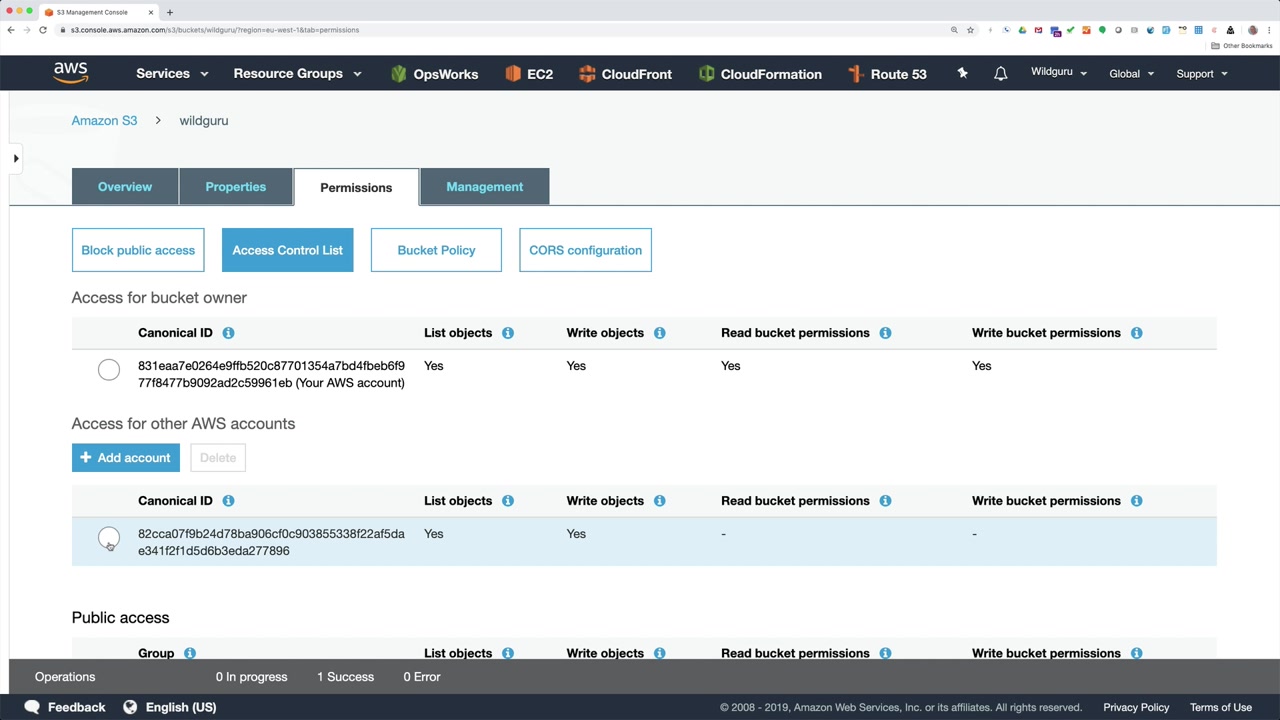Open the Other Bookmarks folder
The width and height of the screenshot is (1280, 720).
[x=1242, y=46]
